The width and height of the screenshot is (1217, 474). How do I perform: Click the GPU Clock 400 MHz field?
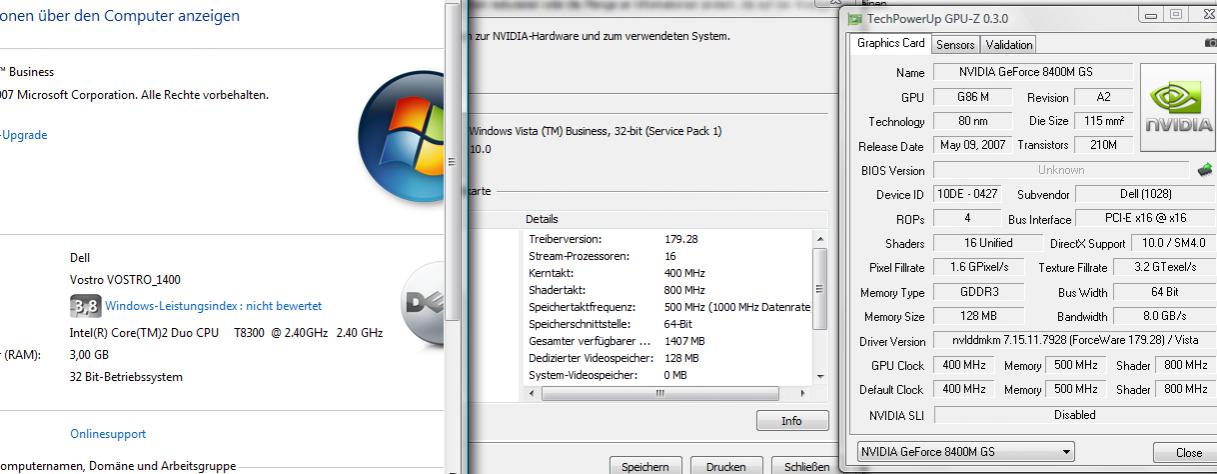coord(964,365)
